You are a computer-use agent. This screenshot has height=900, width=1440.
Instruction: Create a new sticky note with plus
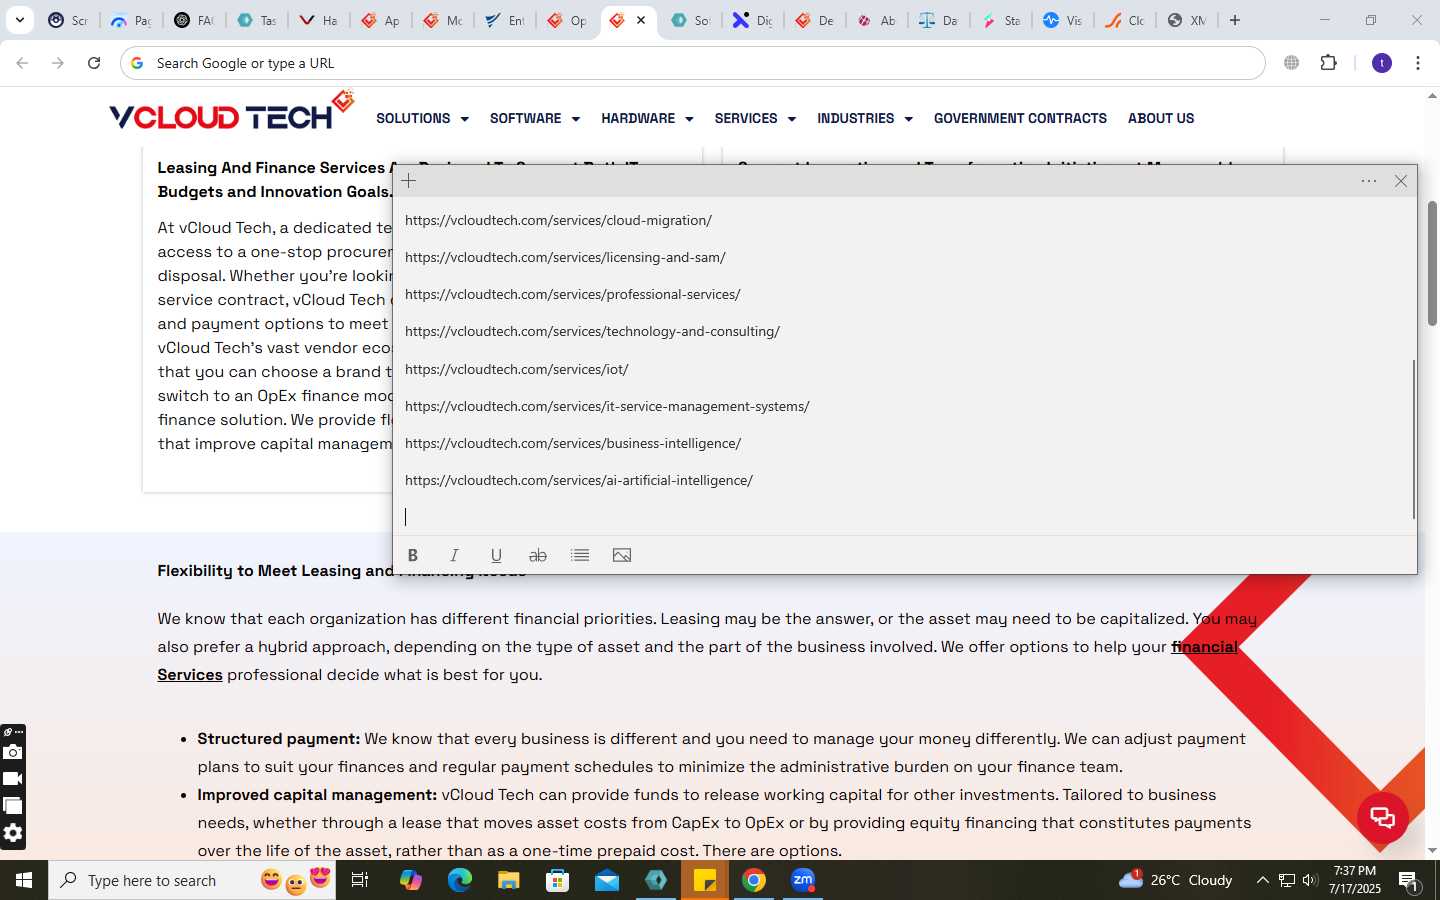tap(409, 181)
